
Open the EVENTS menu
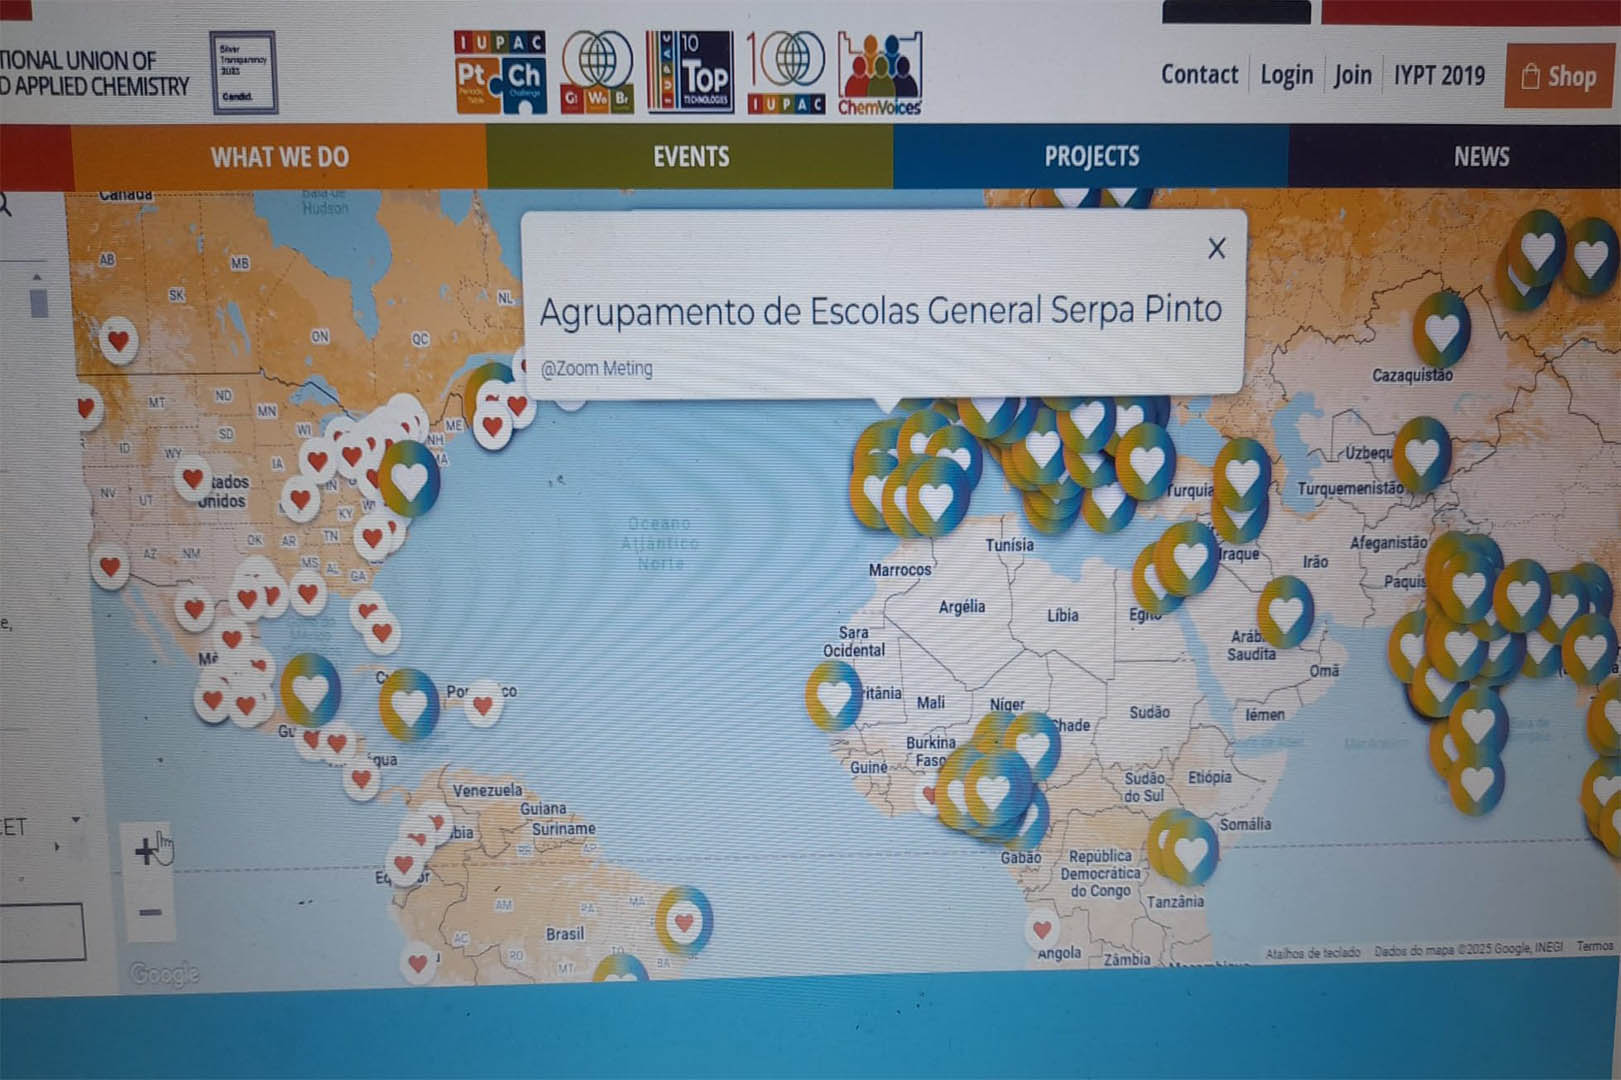coord(690,157)
